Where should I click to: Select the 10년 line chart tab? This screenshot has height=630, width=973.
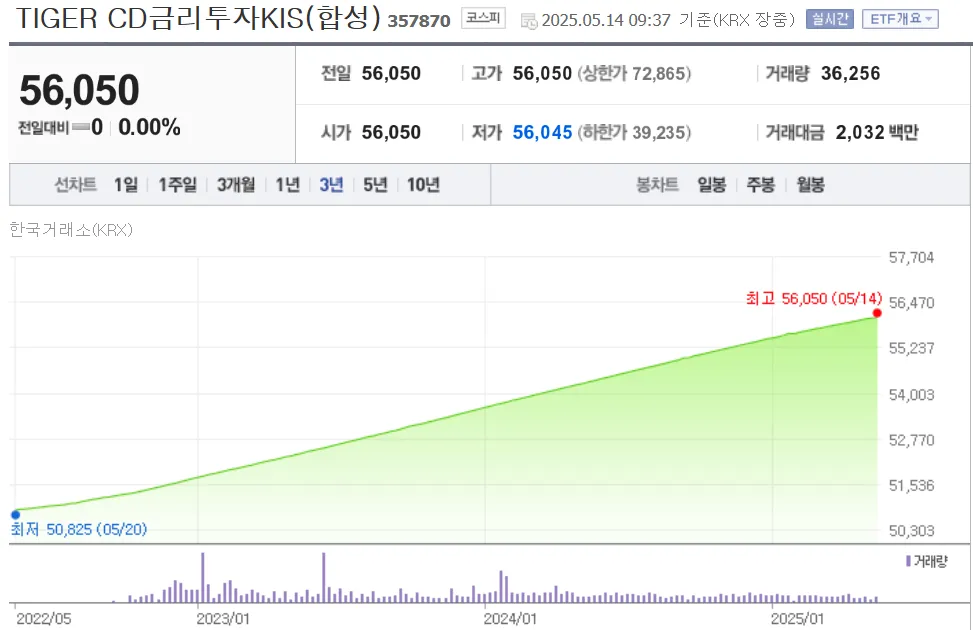click(x=423, y=184)
